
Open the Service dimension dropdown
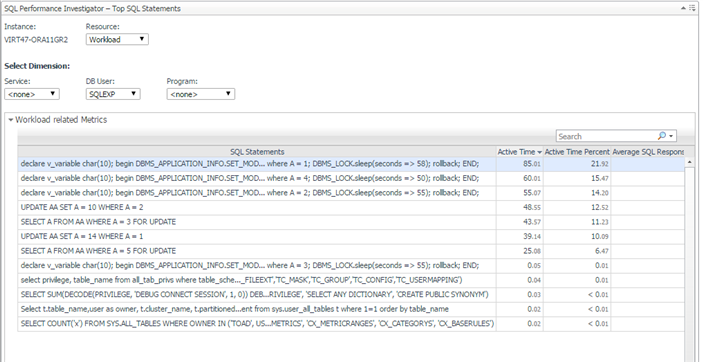tap(32, 94)
